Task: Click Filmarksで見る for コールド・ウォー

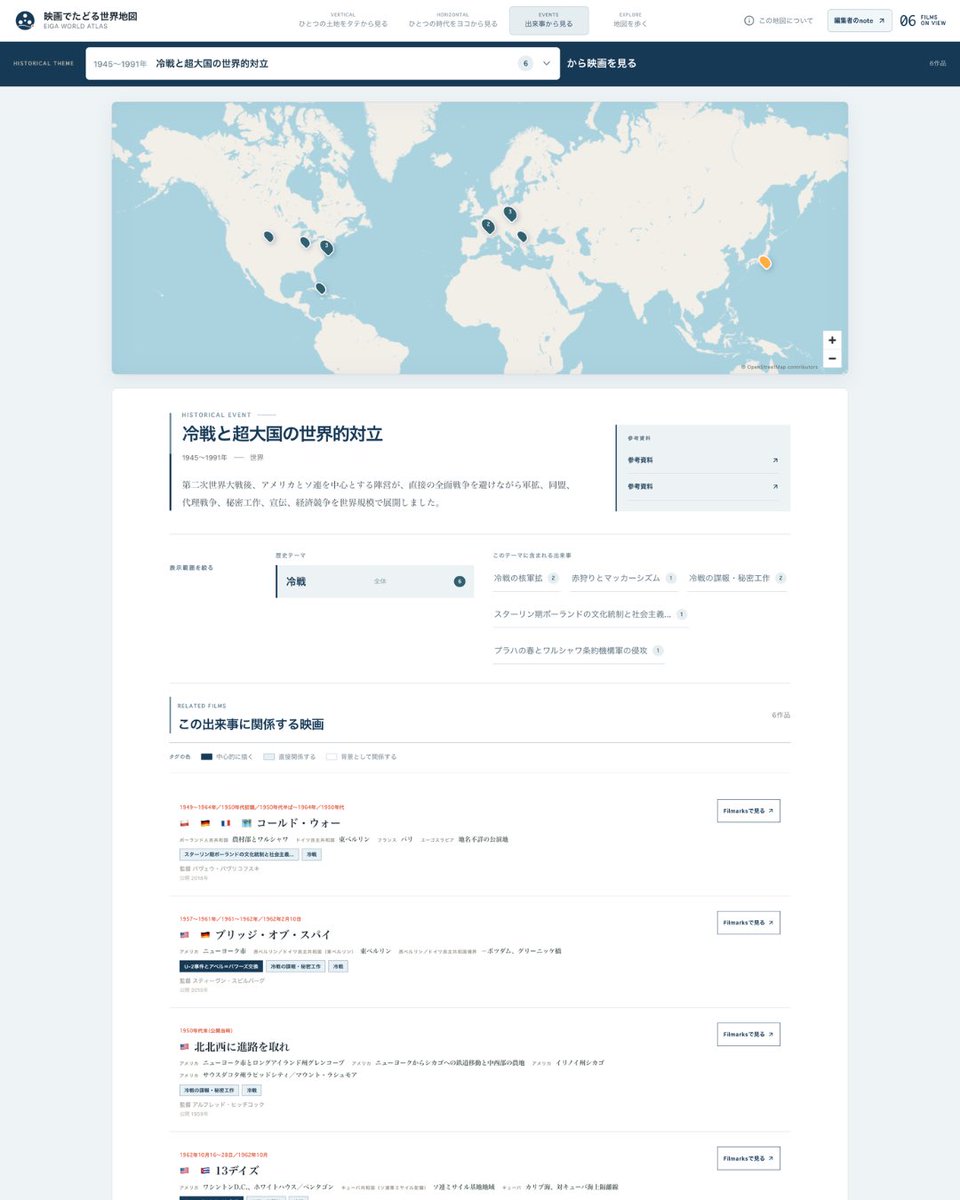Action: click(x=748, y=811)
